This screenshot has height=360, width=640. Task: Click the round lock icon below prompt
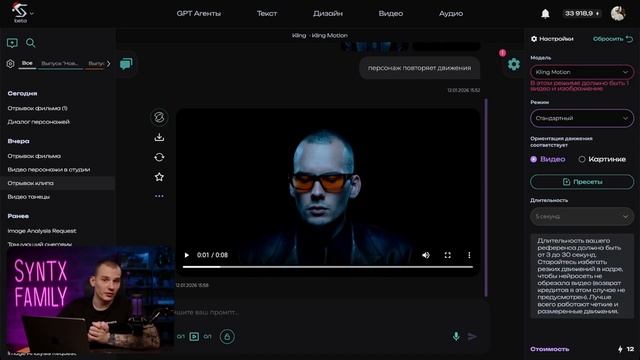pos(227,336)
